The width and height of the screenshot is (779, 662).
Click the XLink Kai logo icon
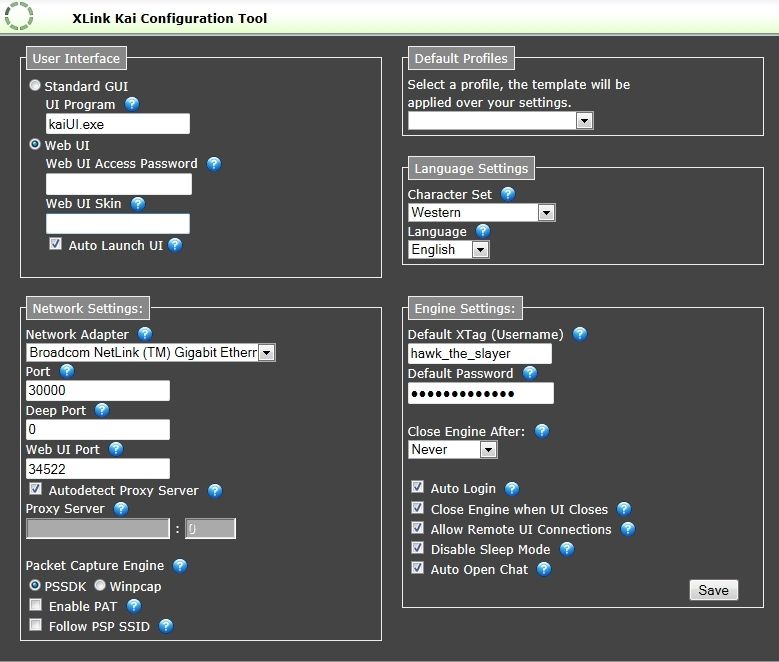click(19, 16)
